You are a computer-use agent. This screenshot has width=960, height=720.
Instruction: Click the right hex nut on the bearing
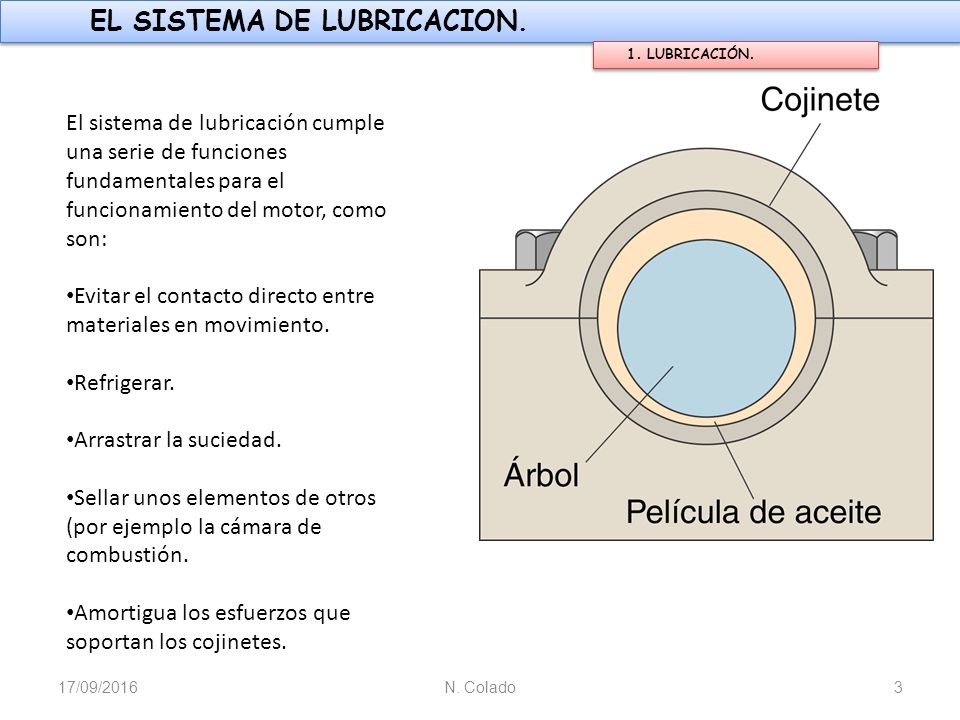(x=877, y=250)
